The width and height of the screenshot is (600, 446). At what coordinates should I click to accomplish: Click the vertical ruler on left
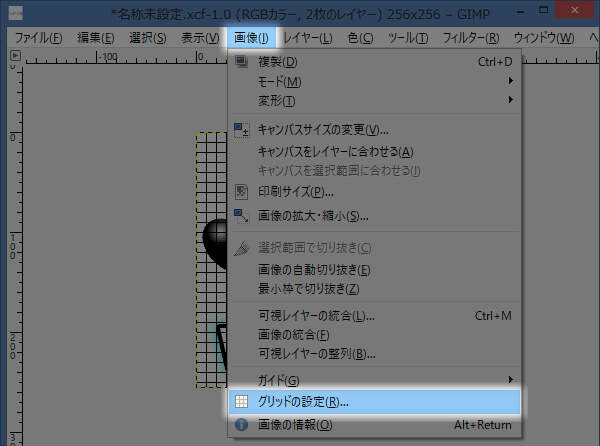[x=15, y=254]
